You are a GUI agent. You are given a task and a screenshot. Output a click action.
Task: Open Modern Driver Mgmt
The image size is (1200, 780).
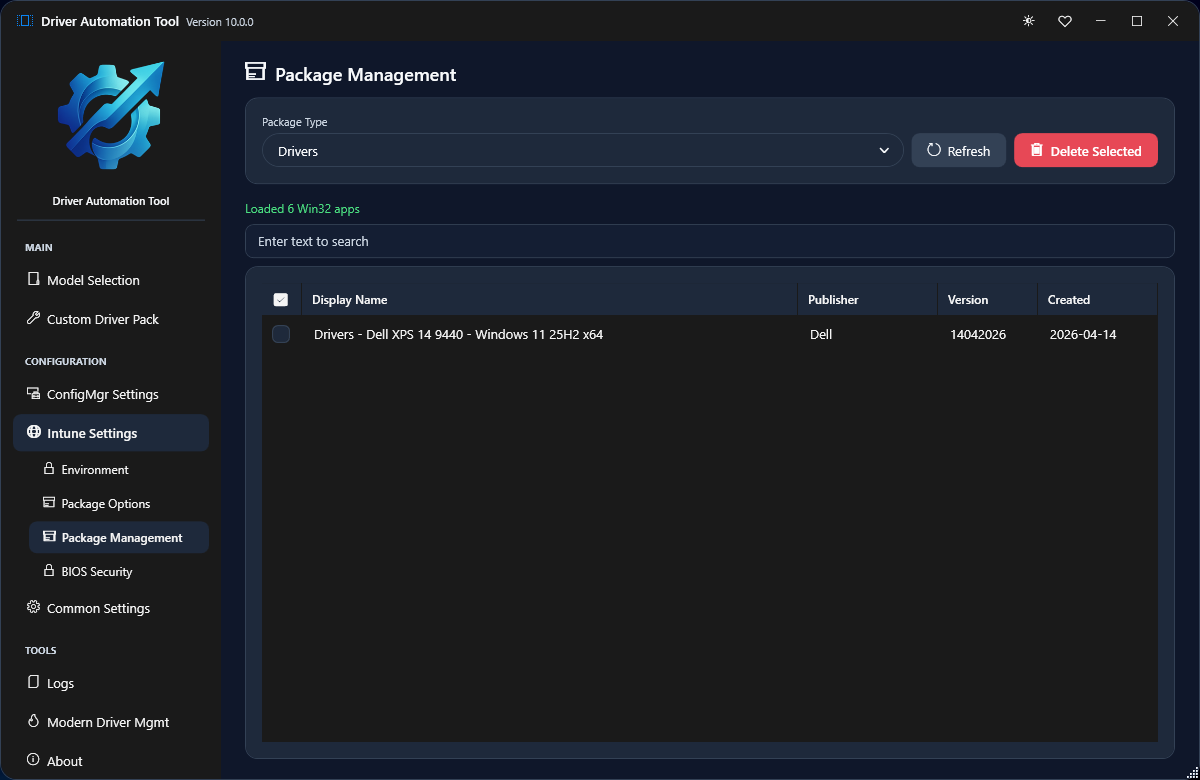click(x=111, y=722)
